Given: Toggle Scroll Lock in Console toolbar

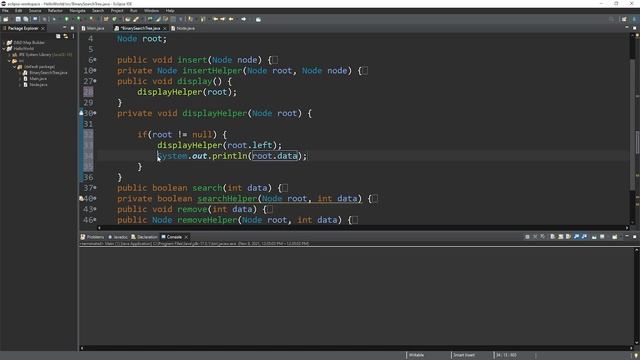Looking at the screenshot, I should 560,237.
